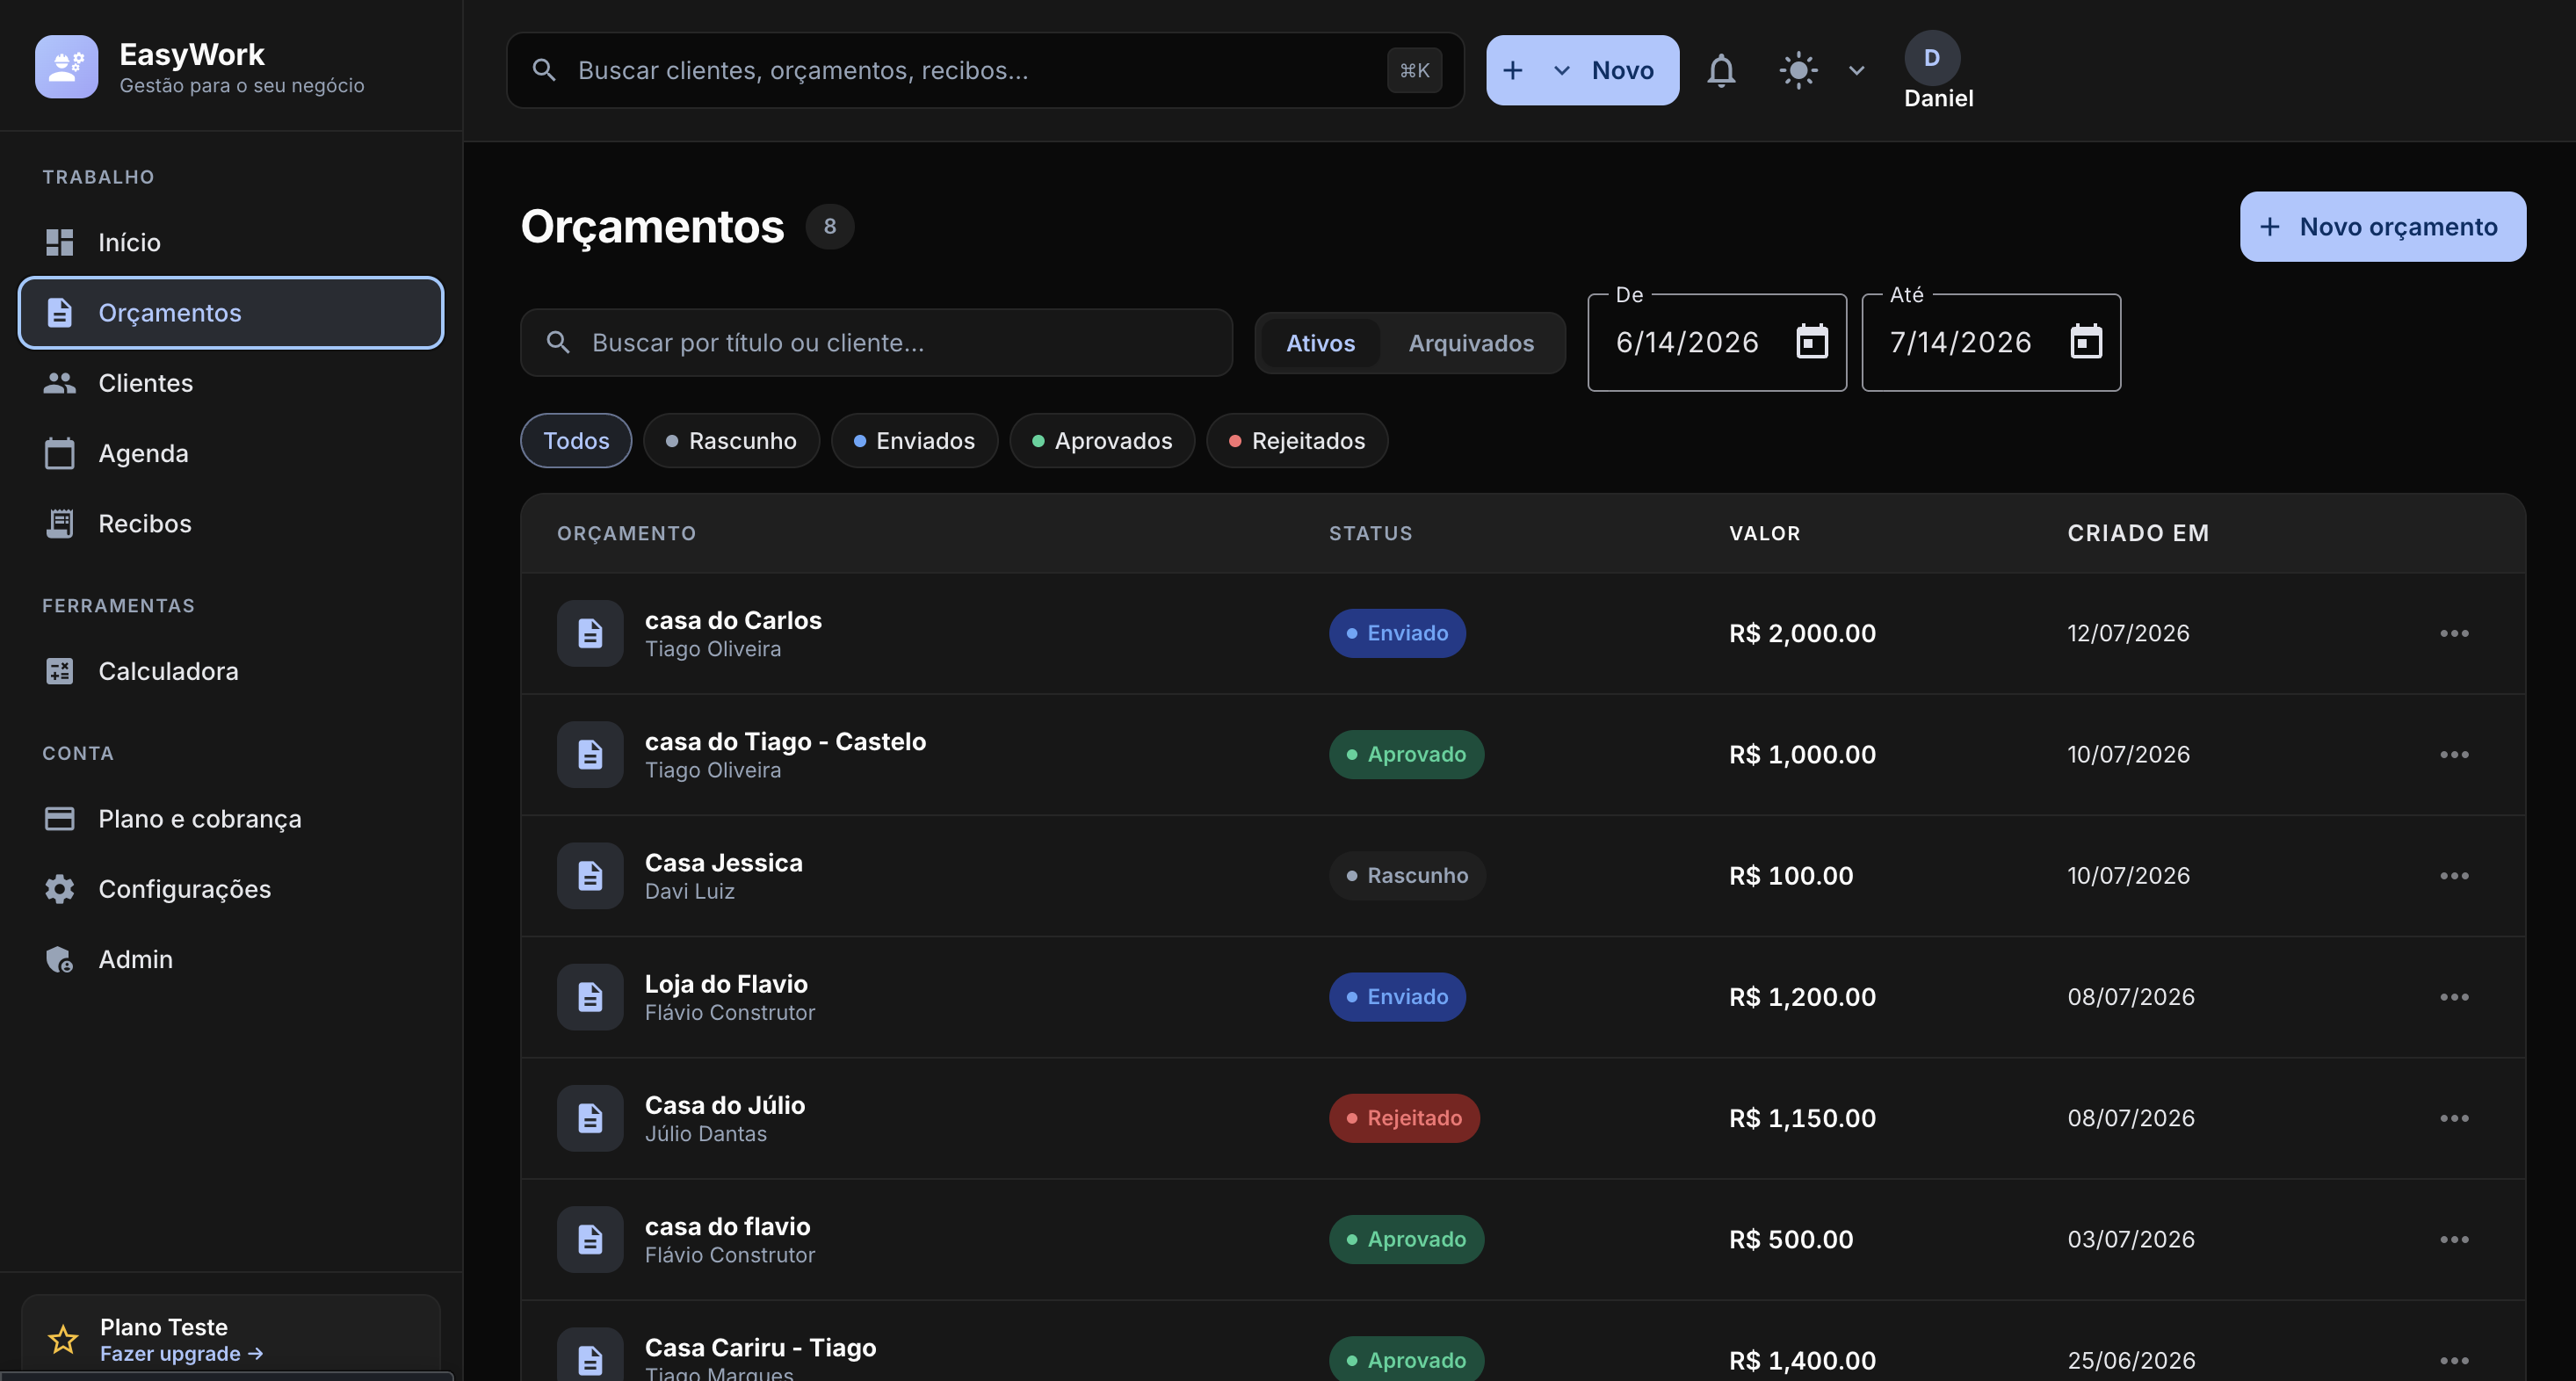Image resolution: width=2576 pixels, height=1381 pixels.
Task: Filter by Aprovados chip
Action: pyautogui.click(x=1102, y=441)
